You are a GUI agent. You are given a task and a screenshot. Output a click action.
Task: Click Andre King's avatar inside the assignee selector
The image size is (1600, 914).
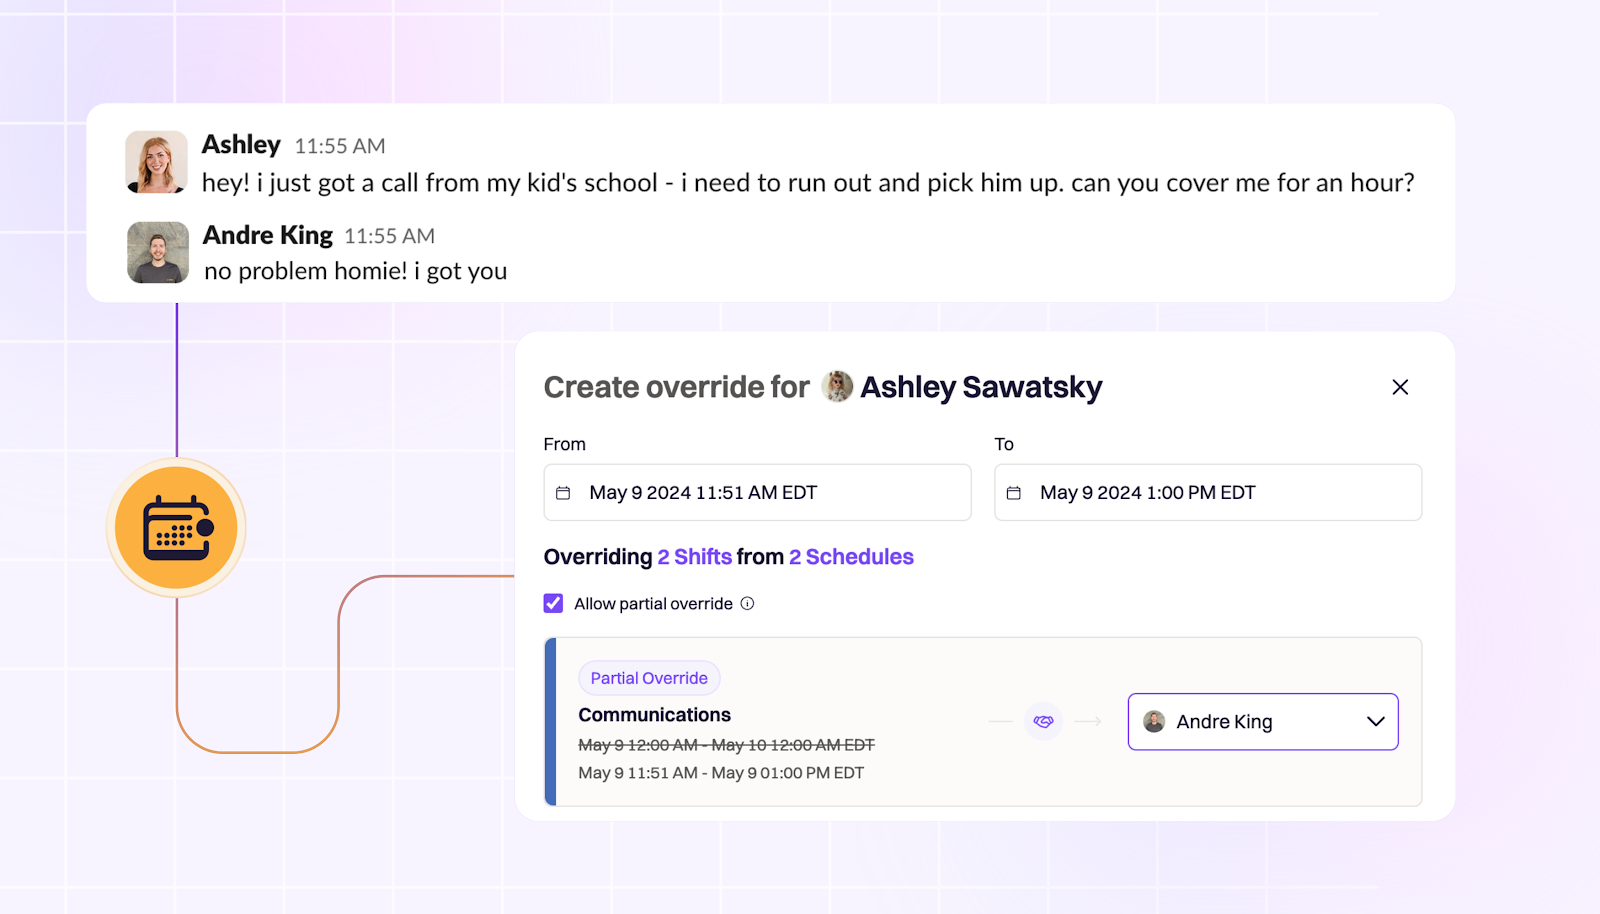pos(1153,721)
